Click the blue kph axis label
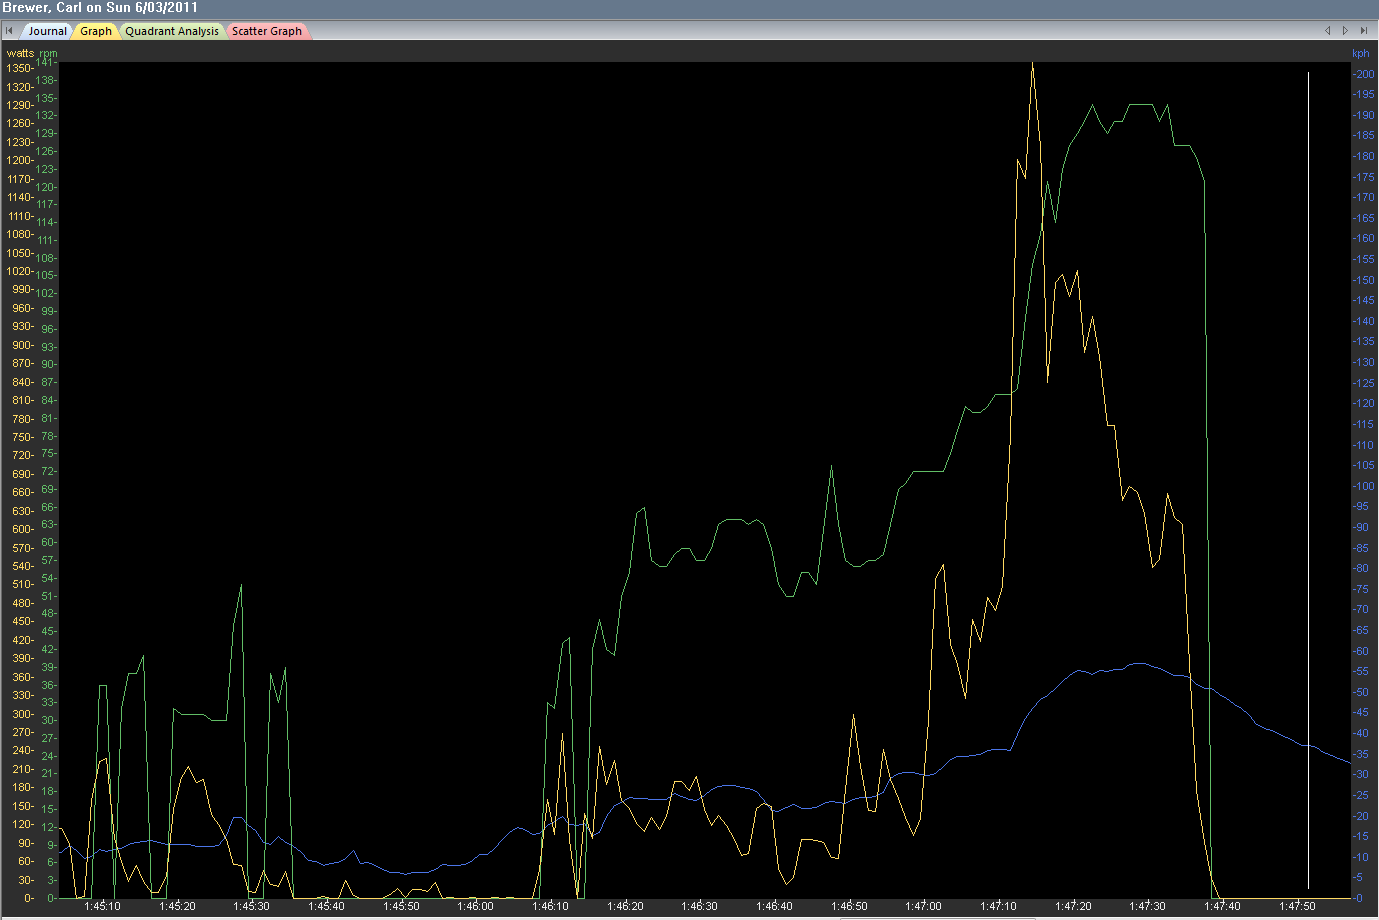The image size is (1379, 920). tap(1360, 53)
